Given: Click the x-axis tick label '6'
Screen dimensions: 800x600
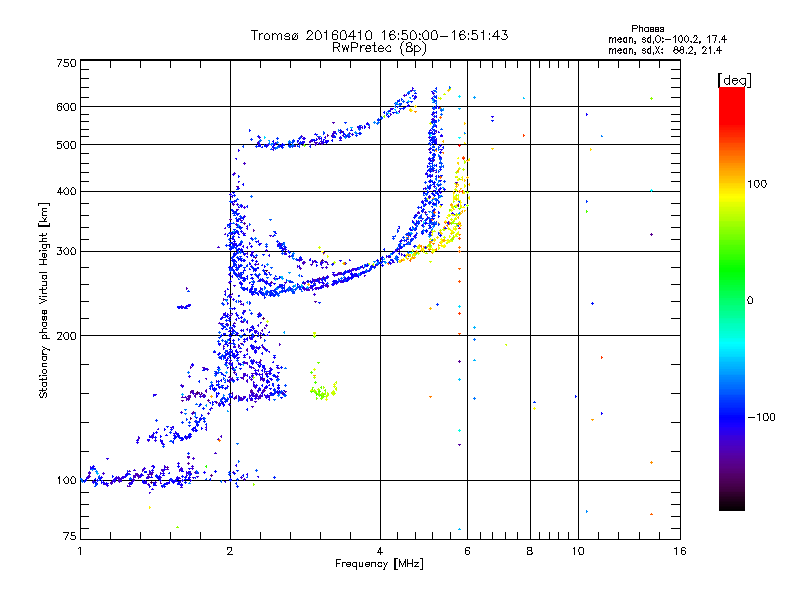Looking at the screenshot, I should [x=467, y=551].
